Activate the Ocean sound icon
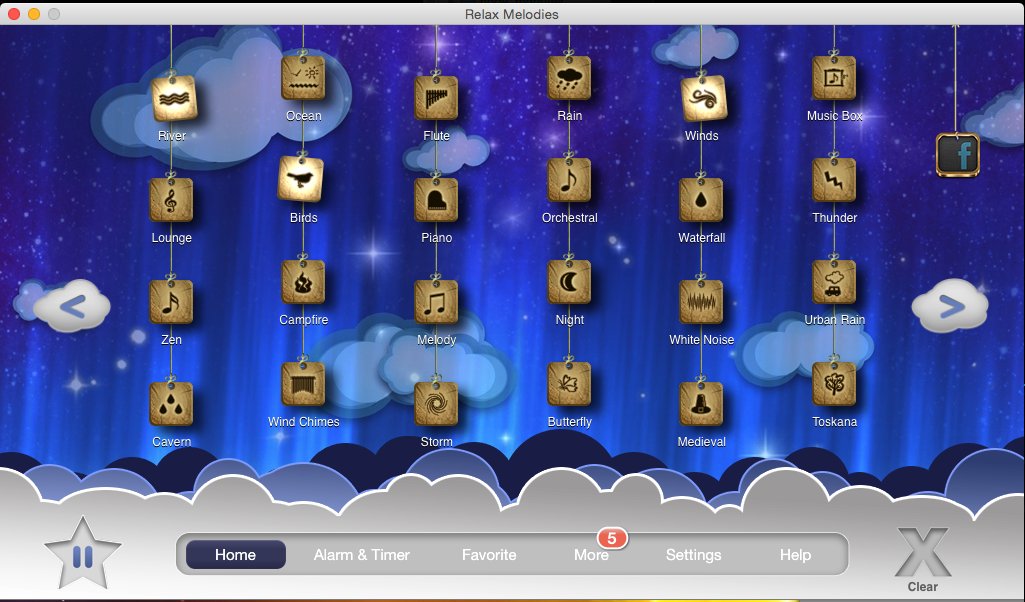The image size is (1025, 602). 303,78
